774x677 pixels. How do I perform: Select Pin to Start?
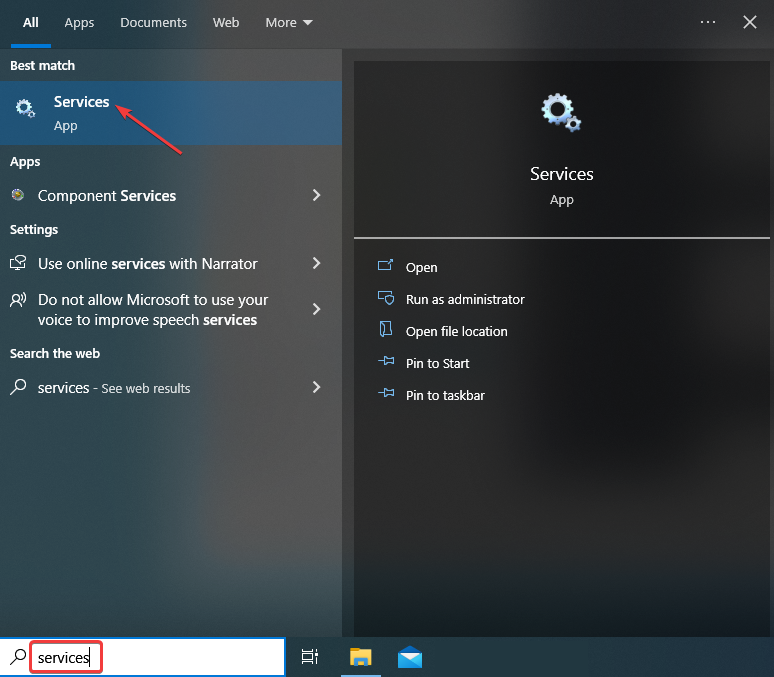click(437, 363)
